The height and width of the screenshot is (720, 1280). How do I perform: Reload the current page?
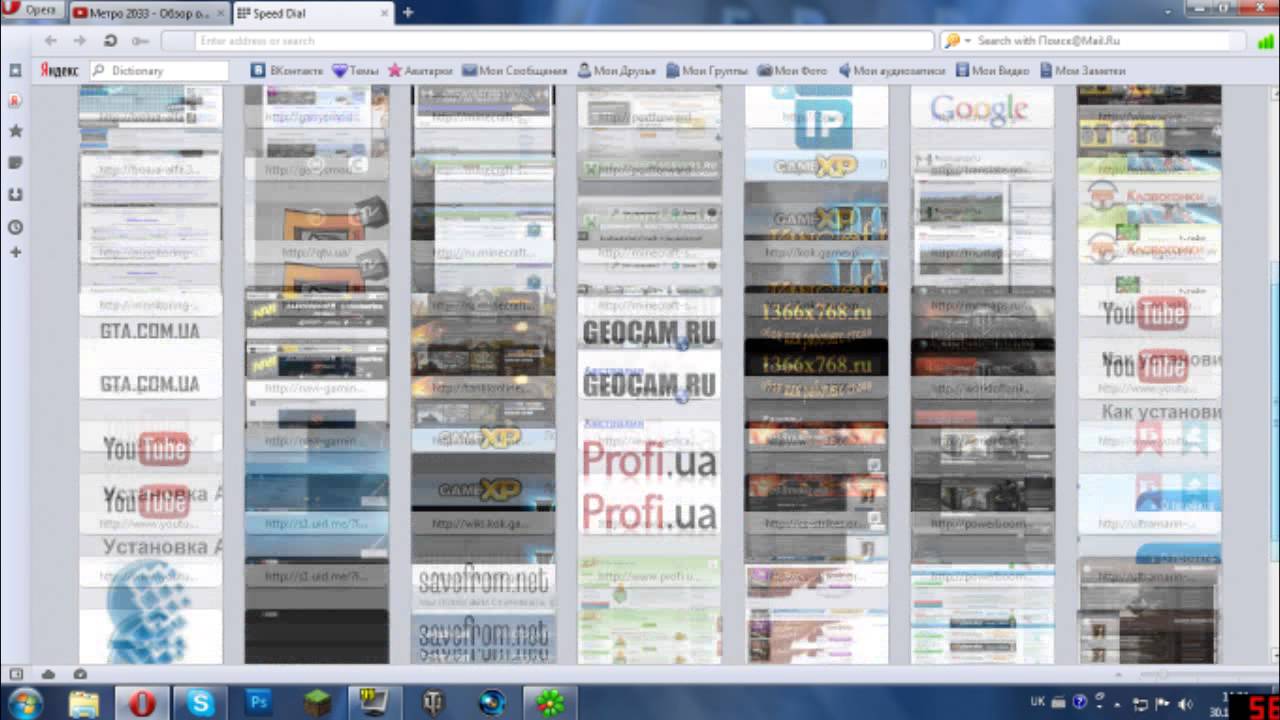(x=110, y=41)
